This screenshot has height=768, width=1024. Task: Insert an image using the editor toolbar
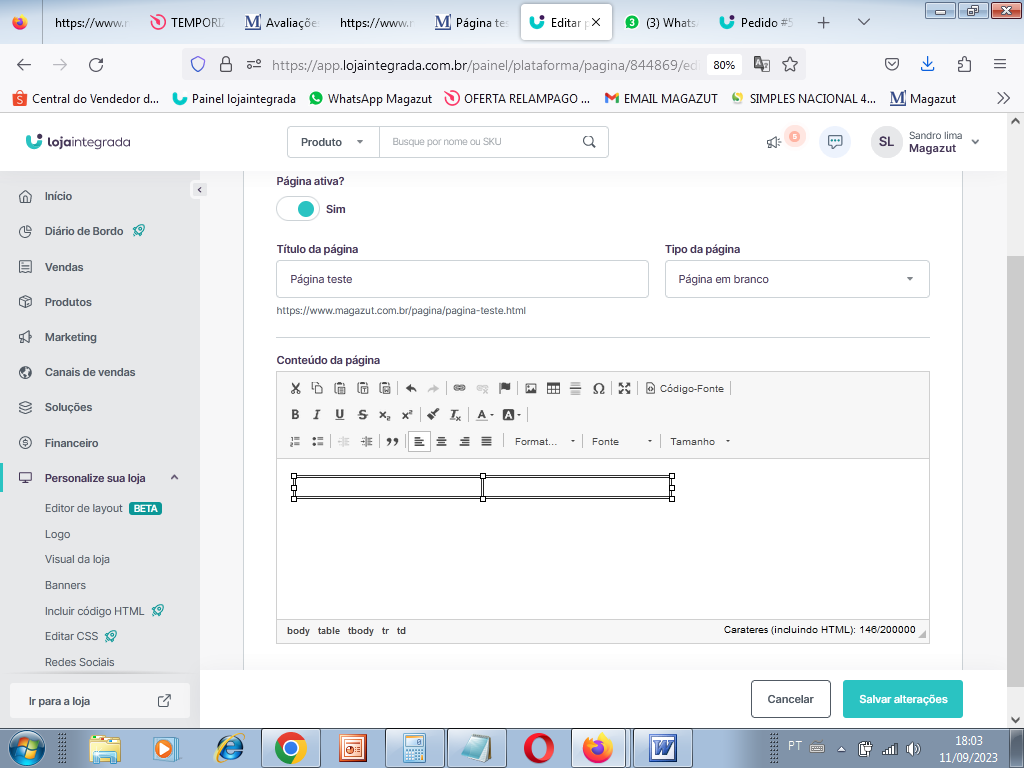pyautogui.click(x=531, y=388)
